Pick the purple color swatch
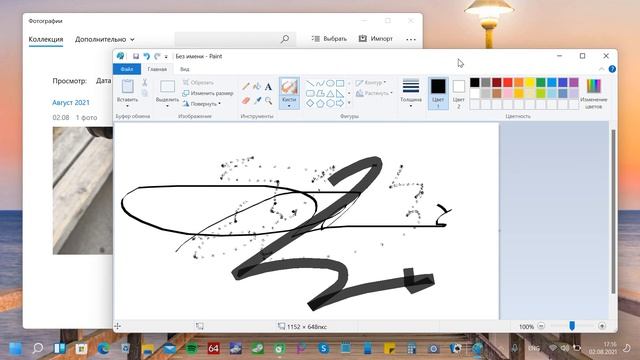This screenshot has height=360, width=640. [573, 82]
